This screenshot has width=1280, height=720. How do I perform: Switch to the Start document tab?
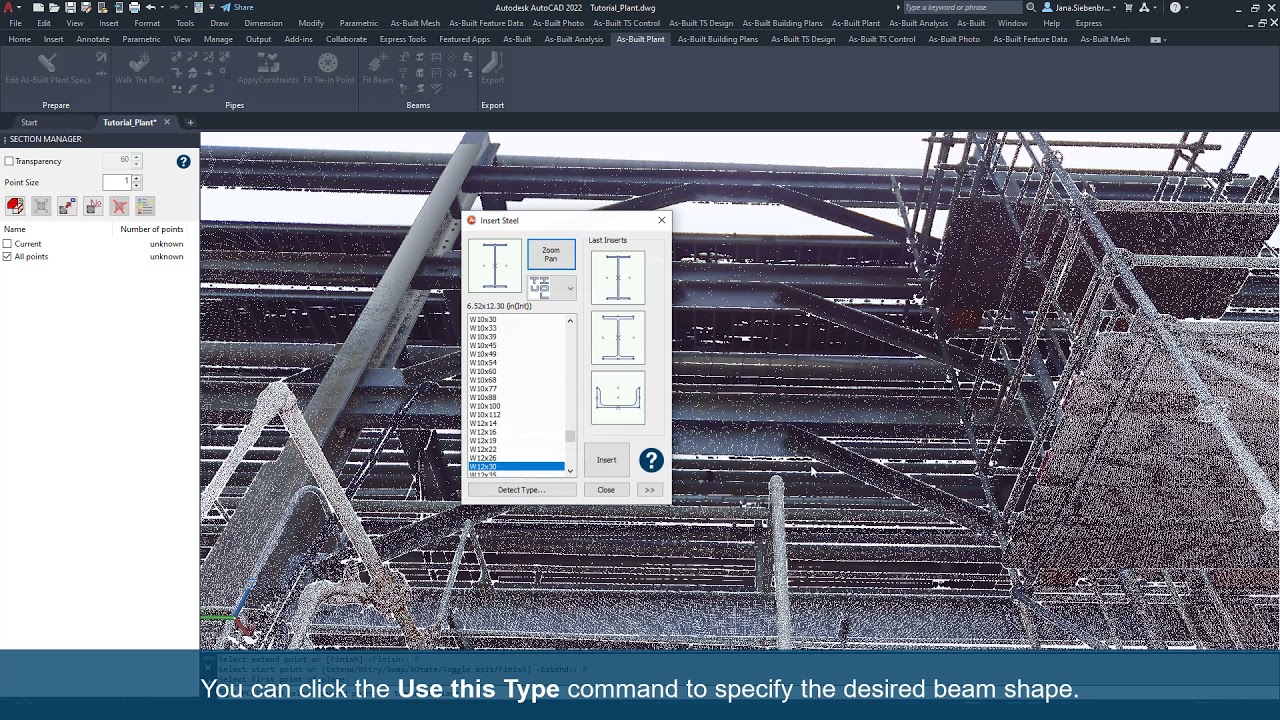click(29, 122)
